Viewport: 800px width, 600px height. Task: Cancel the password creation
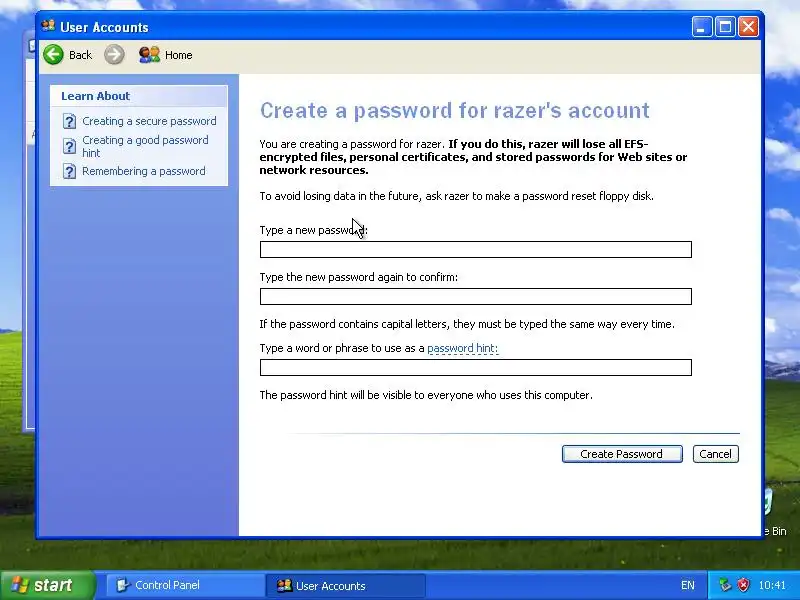pos(715,454)
